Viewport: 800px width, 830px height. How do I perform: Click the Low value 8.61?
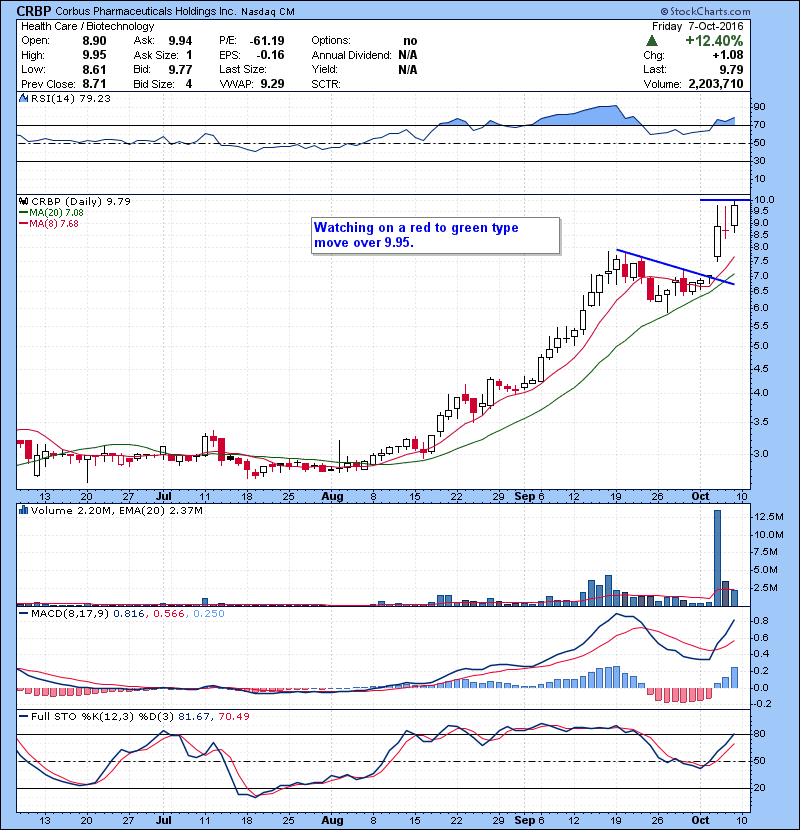[94, 69]
